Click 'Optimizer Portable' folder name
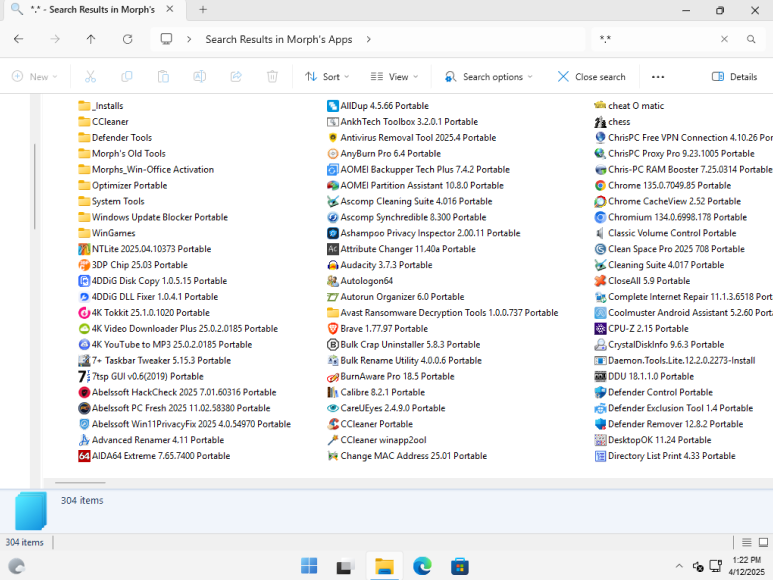This screenshot has width=773, height=580. pyautogui.click(x=130, y=185)
